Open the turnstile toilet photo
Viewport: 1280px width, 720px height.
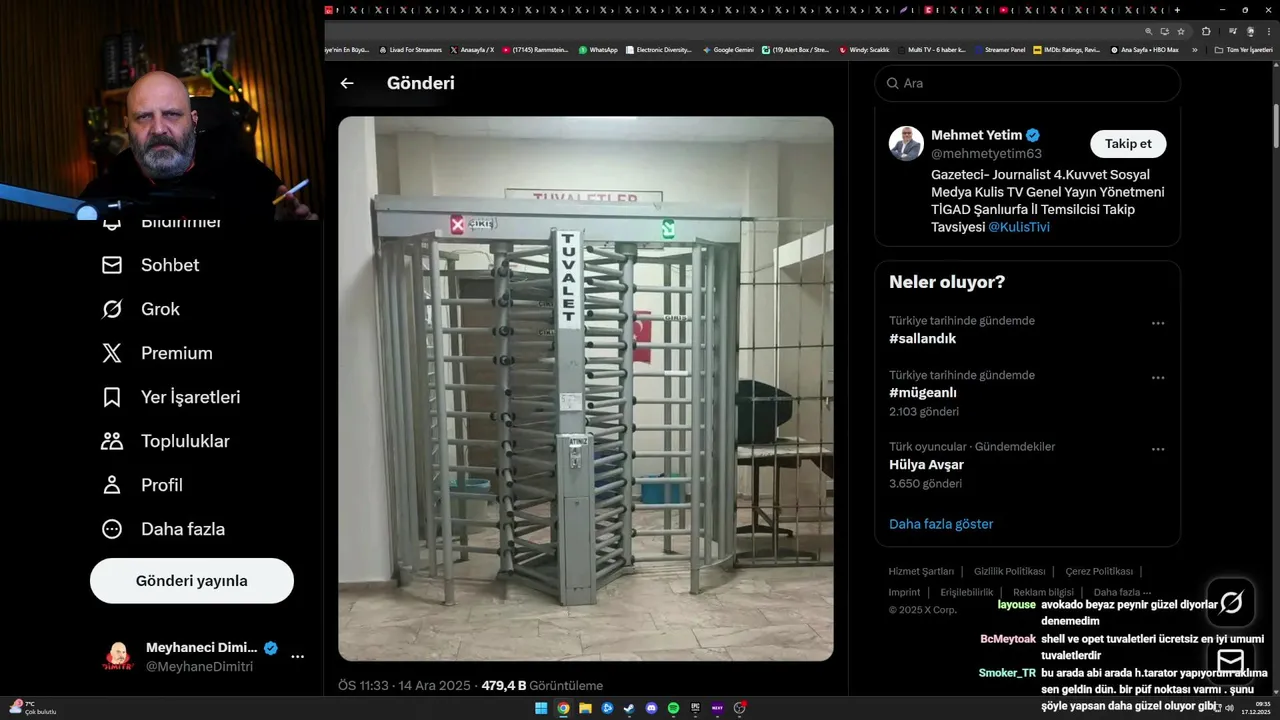click(x=586, y=389)
